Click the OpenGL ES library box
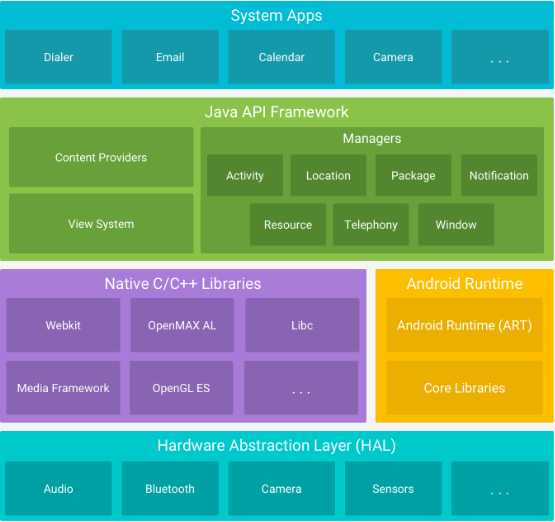 point(181,388)
